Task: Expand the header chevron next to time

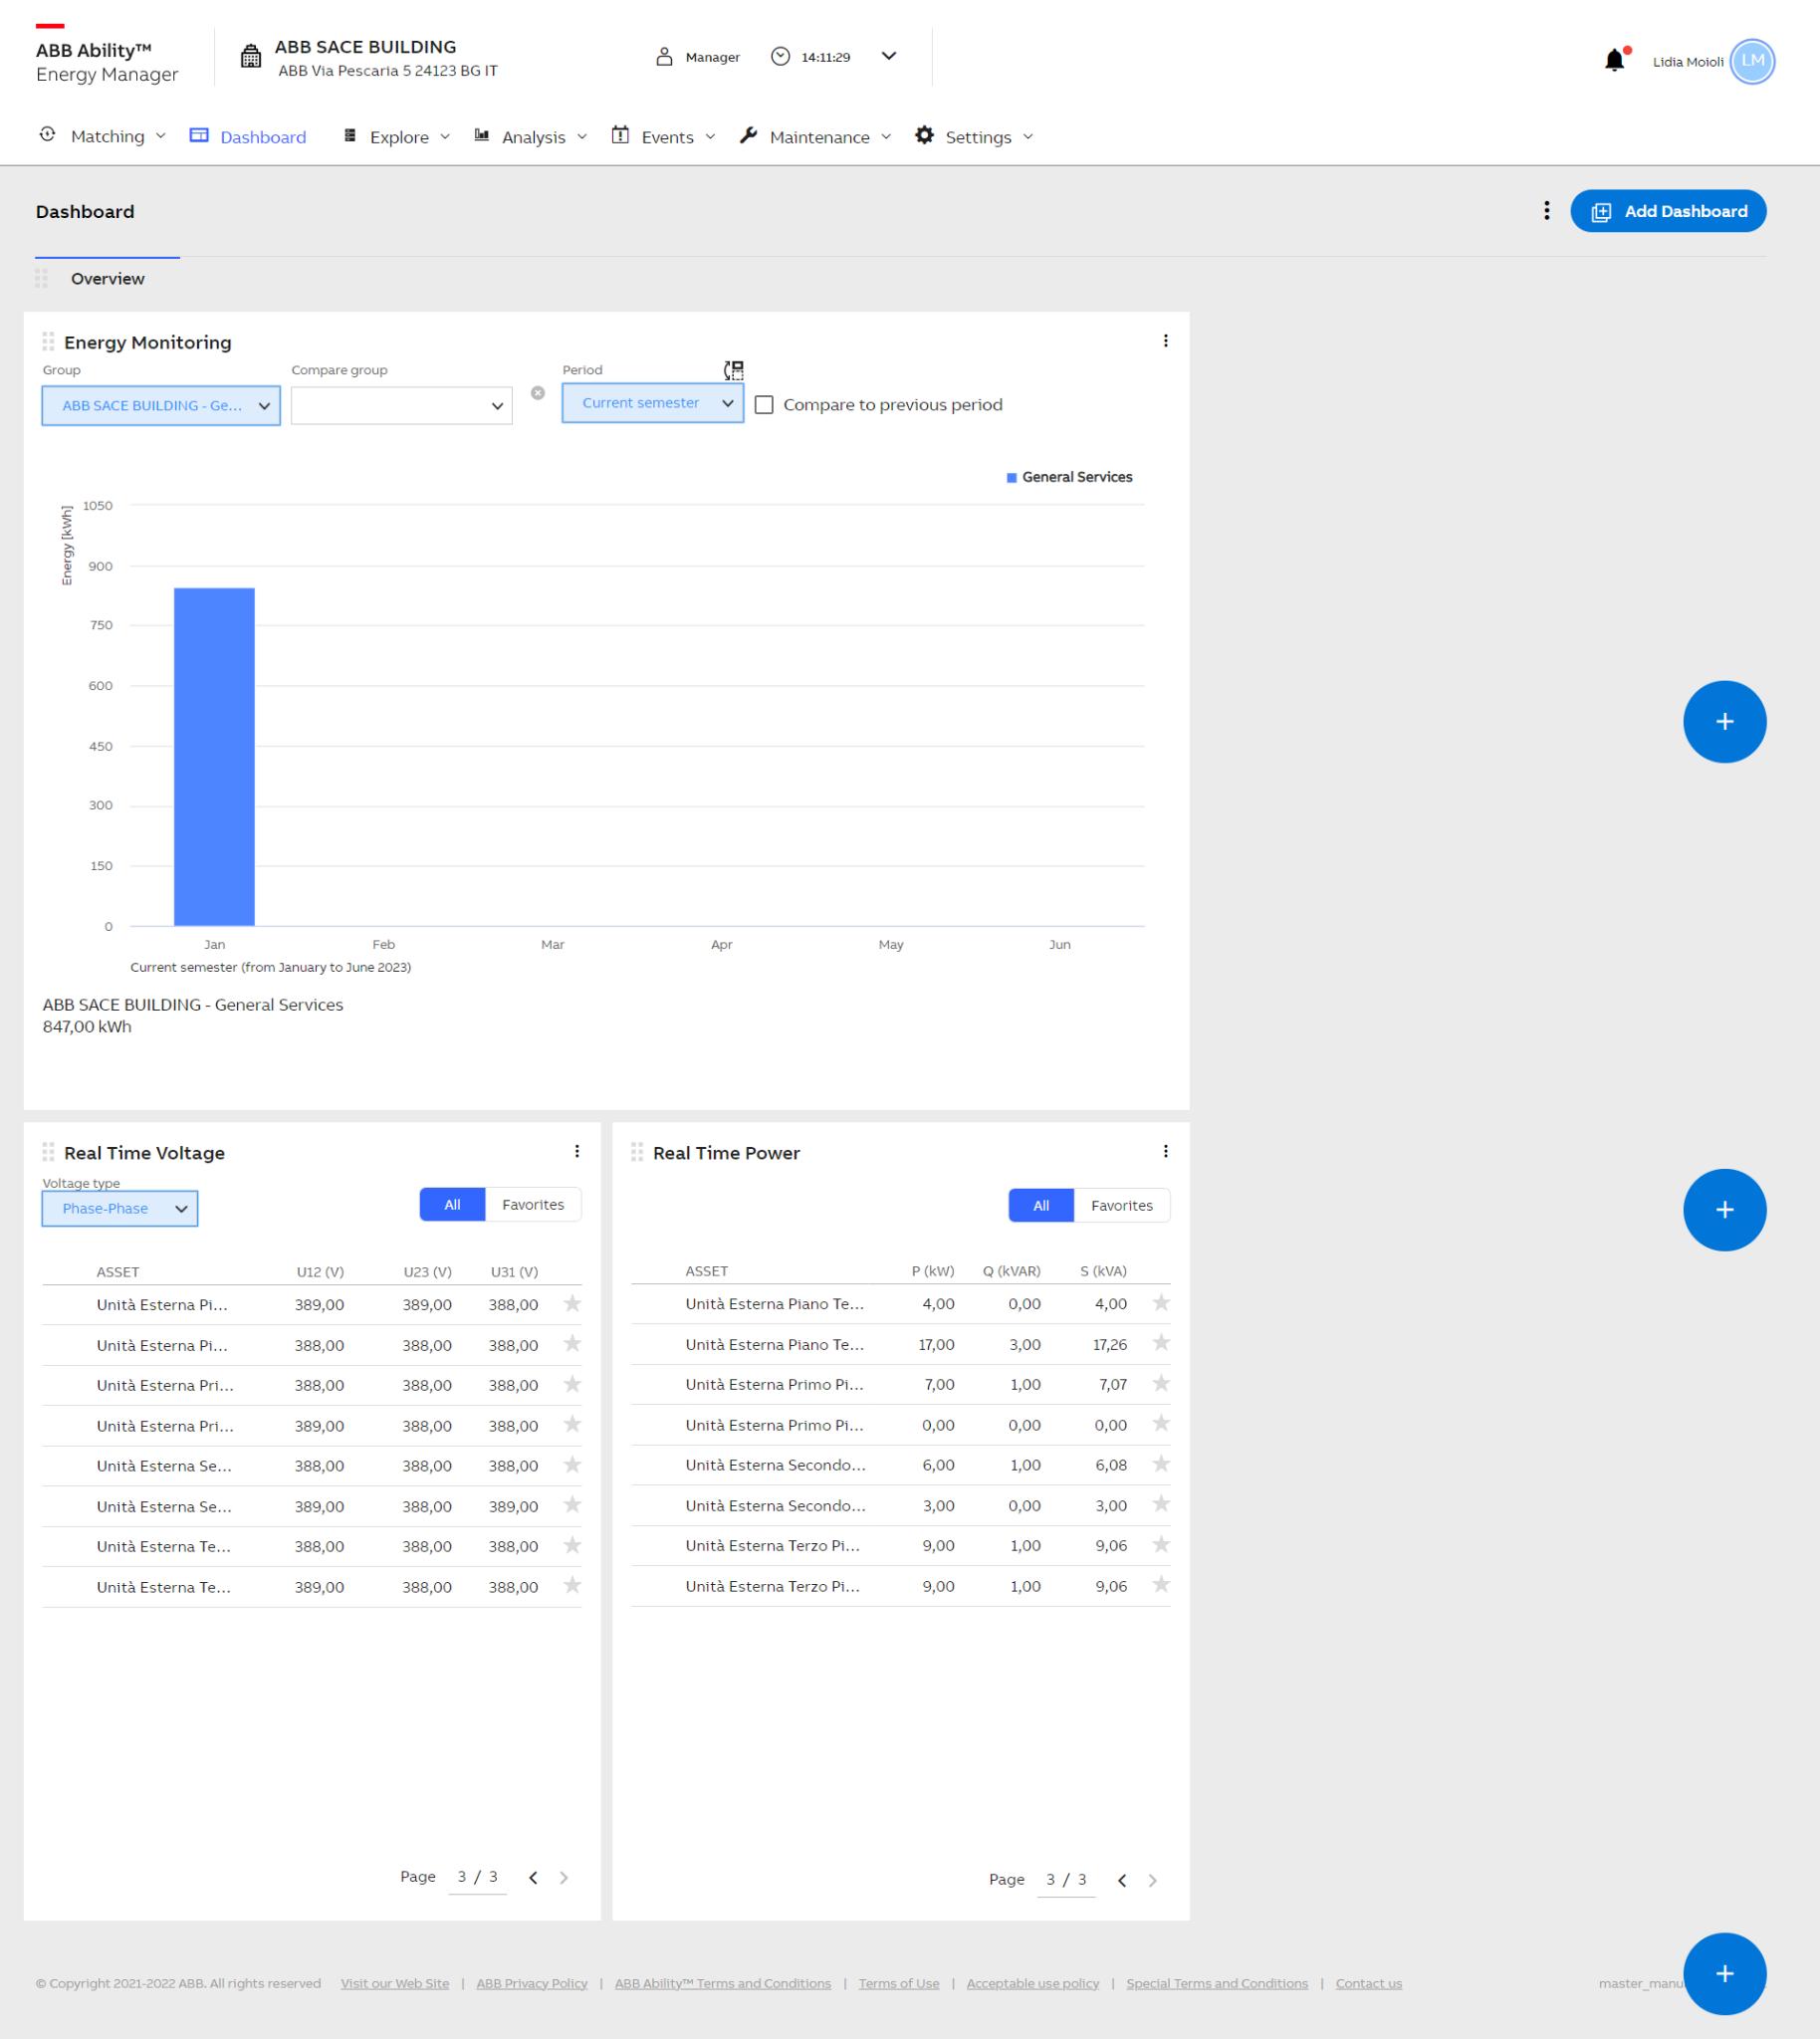Action: pyautogui.click(x=888, y=56)
